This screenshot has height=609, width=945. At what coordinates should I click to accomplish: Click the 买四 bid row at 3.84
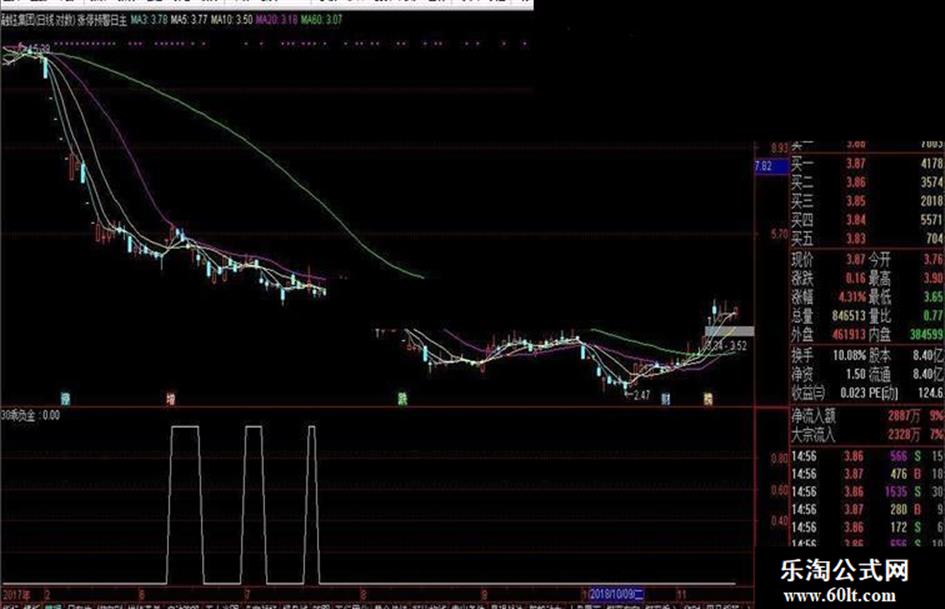(867, 219)
